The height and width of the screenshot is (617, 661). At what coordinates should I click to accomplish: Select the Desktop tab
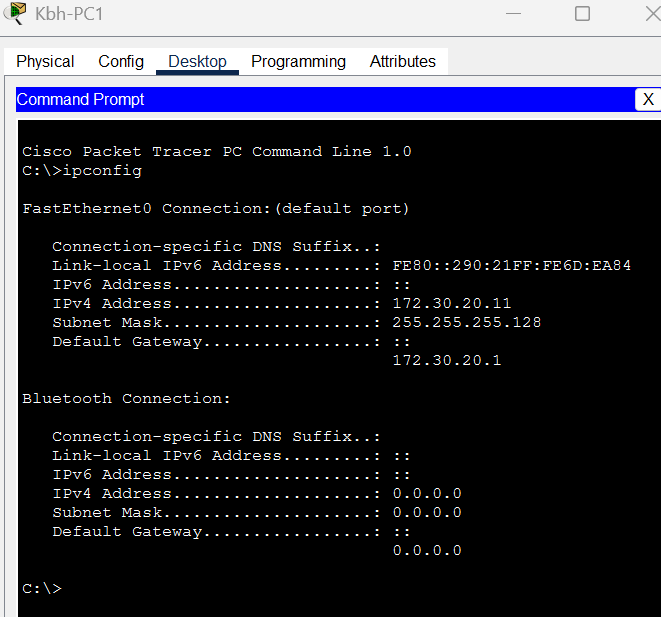(197, 62)
